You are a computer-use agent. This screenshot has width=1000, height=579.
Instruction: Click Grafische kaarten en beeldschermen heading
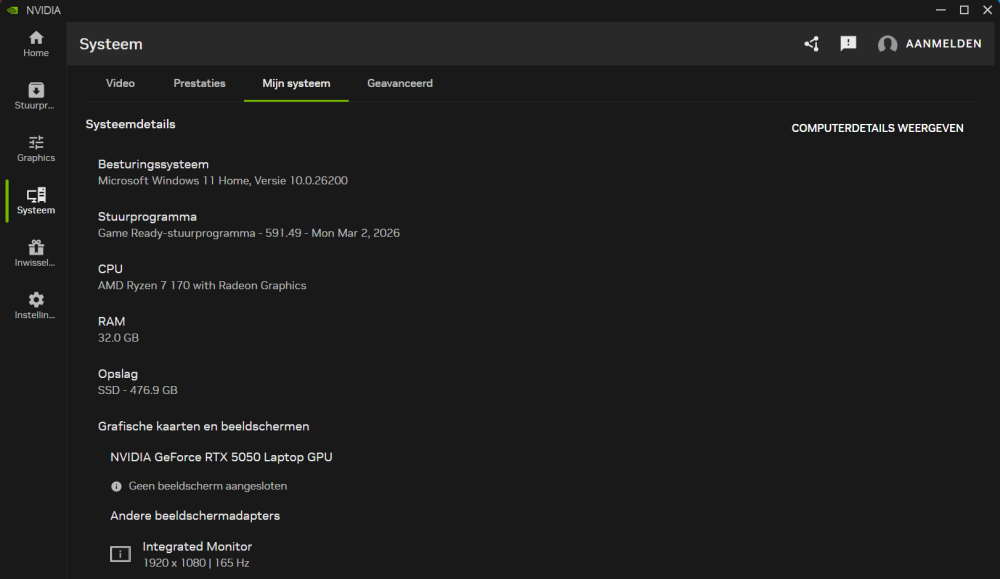point(203,427)
